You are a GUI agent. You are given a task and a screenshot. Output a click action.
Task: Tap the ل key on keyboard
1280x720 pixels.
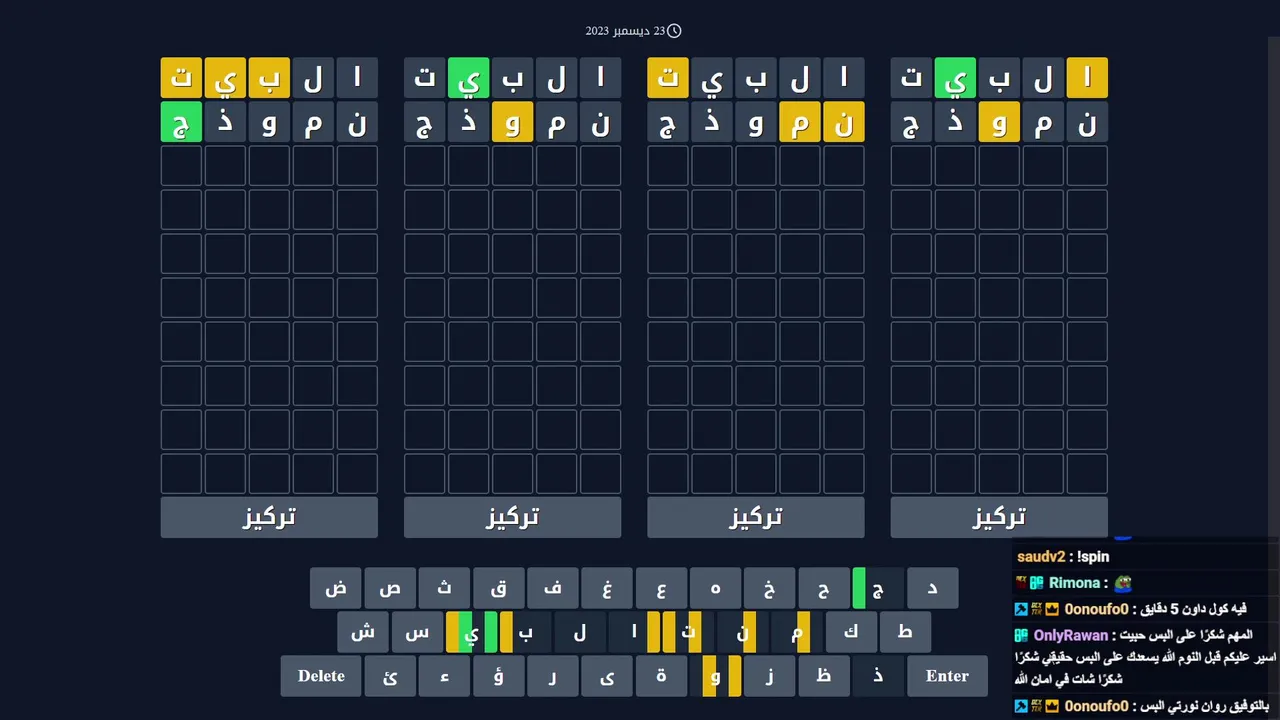580,632
